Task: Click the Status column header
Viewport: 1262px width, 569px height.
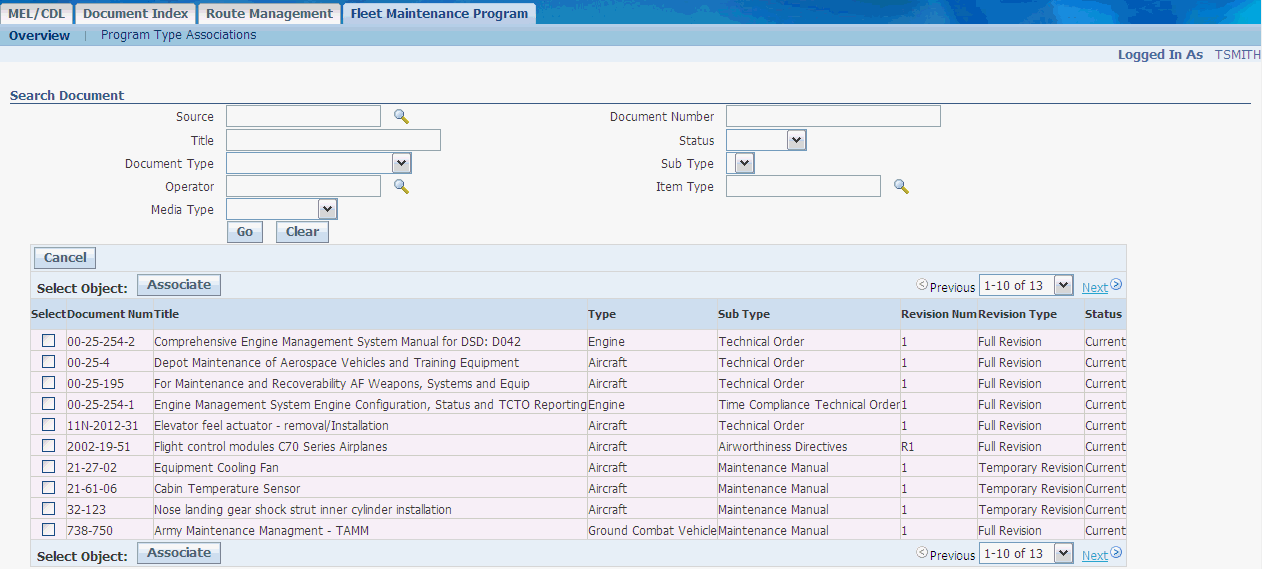Action: coord(1103,314)
